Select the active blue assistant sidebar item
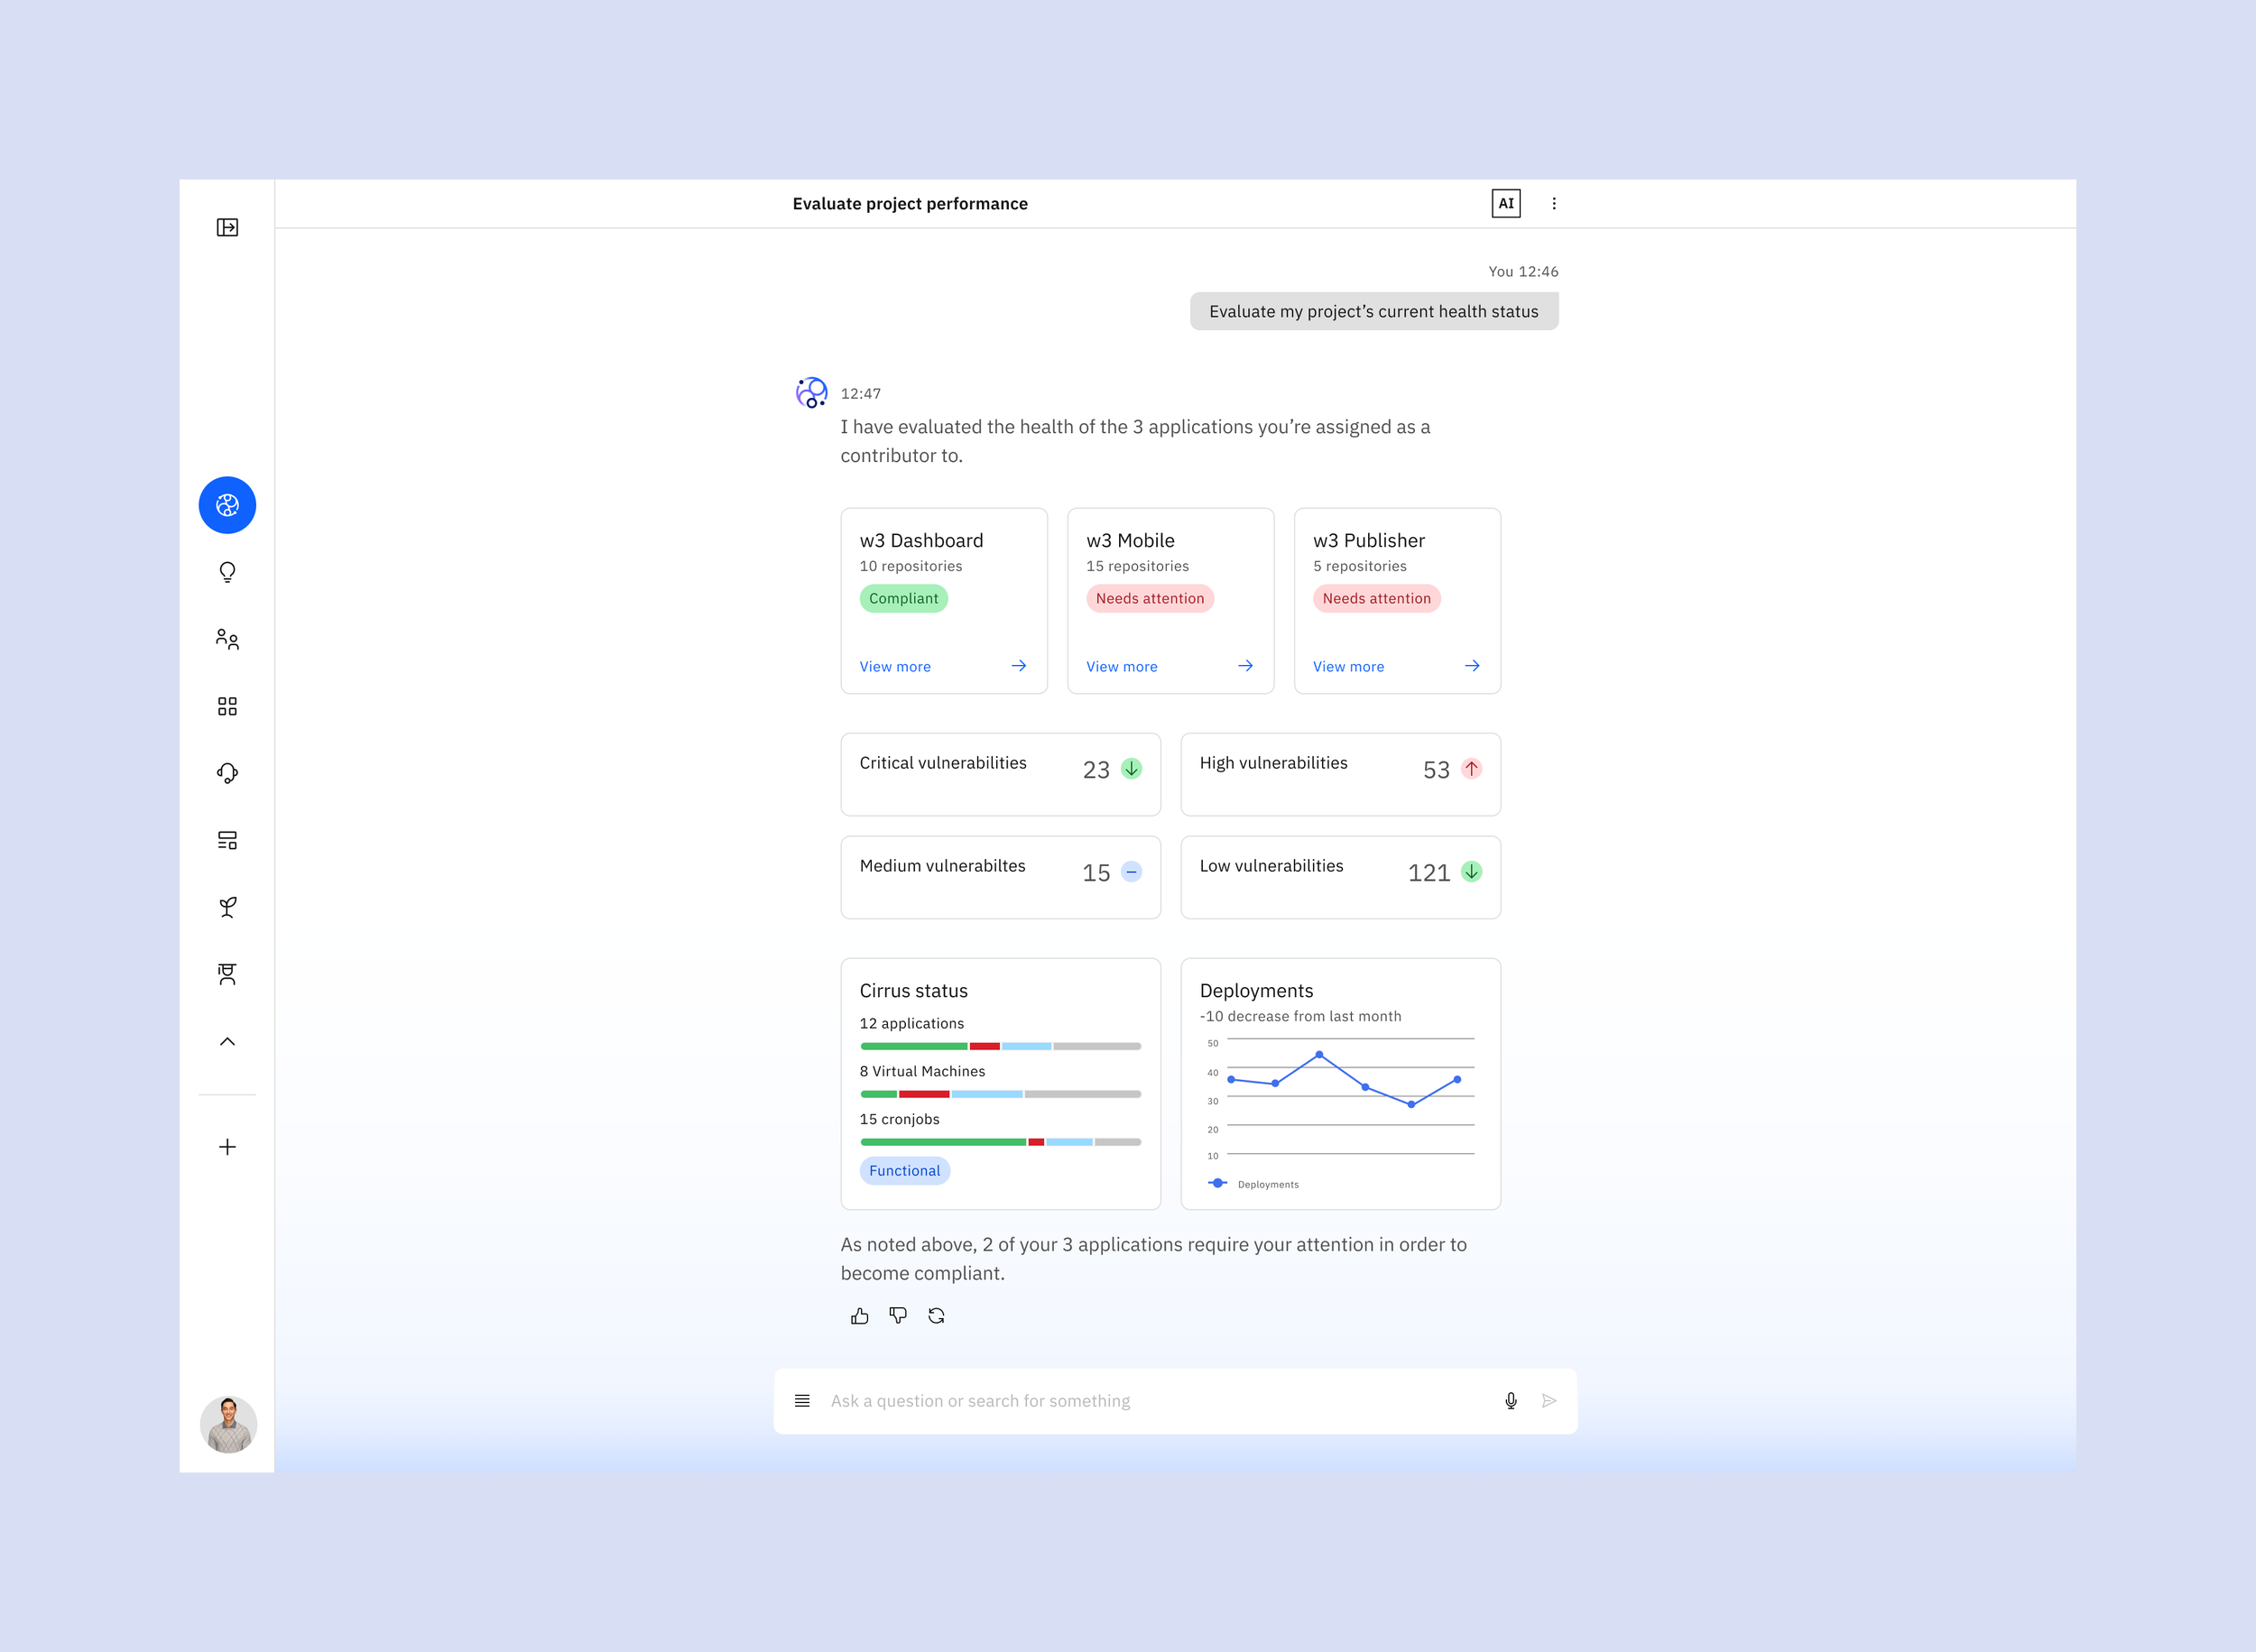2256x1652 pixels. [x=227, y=505]
